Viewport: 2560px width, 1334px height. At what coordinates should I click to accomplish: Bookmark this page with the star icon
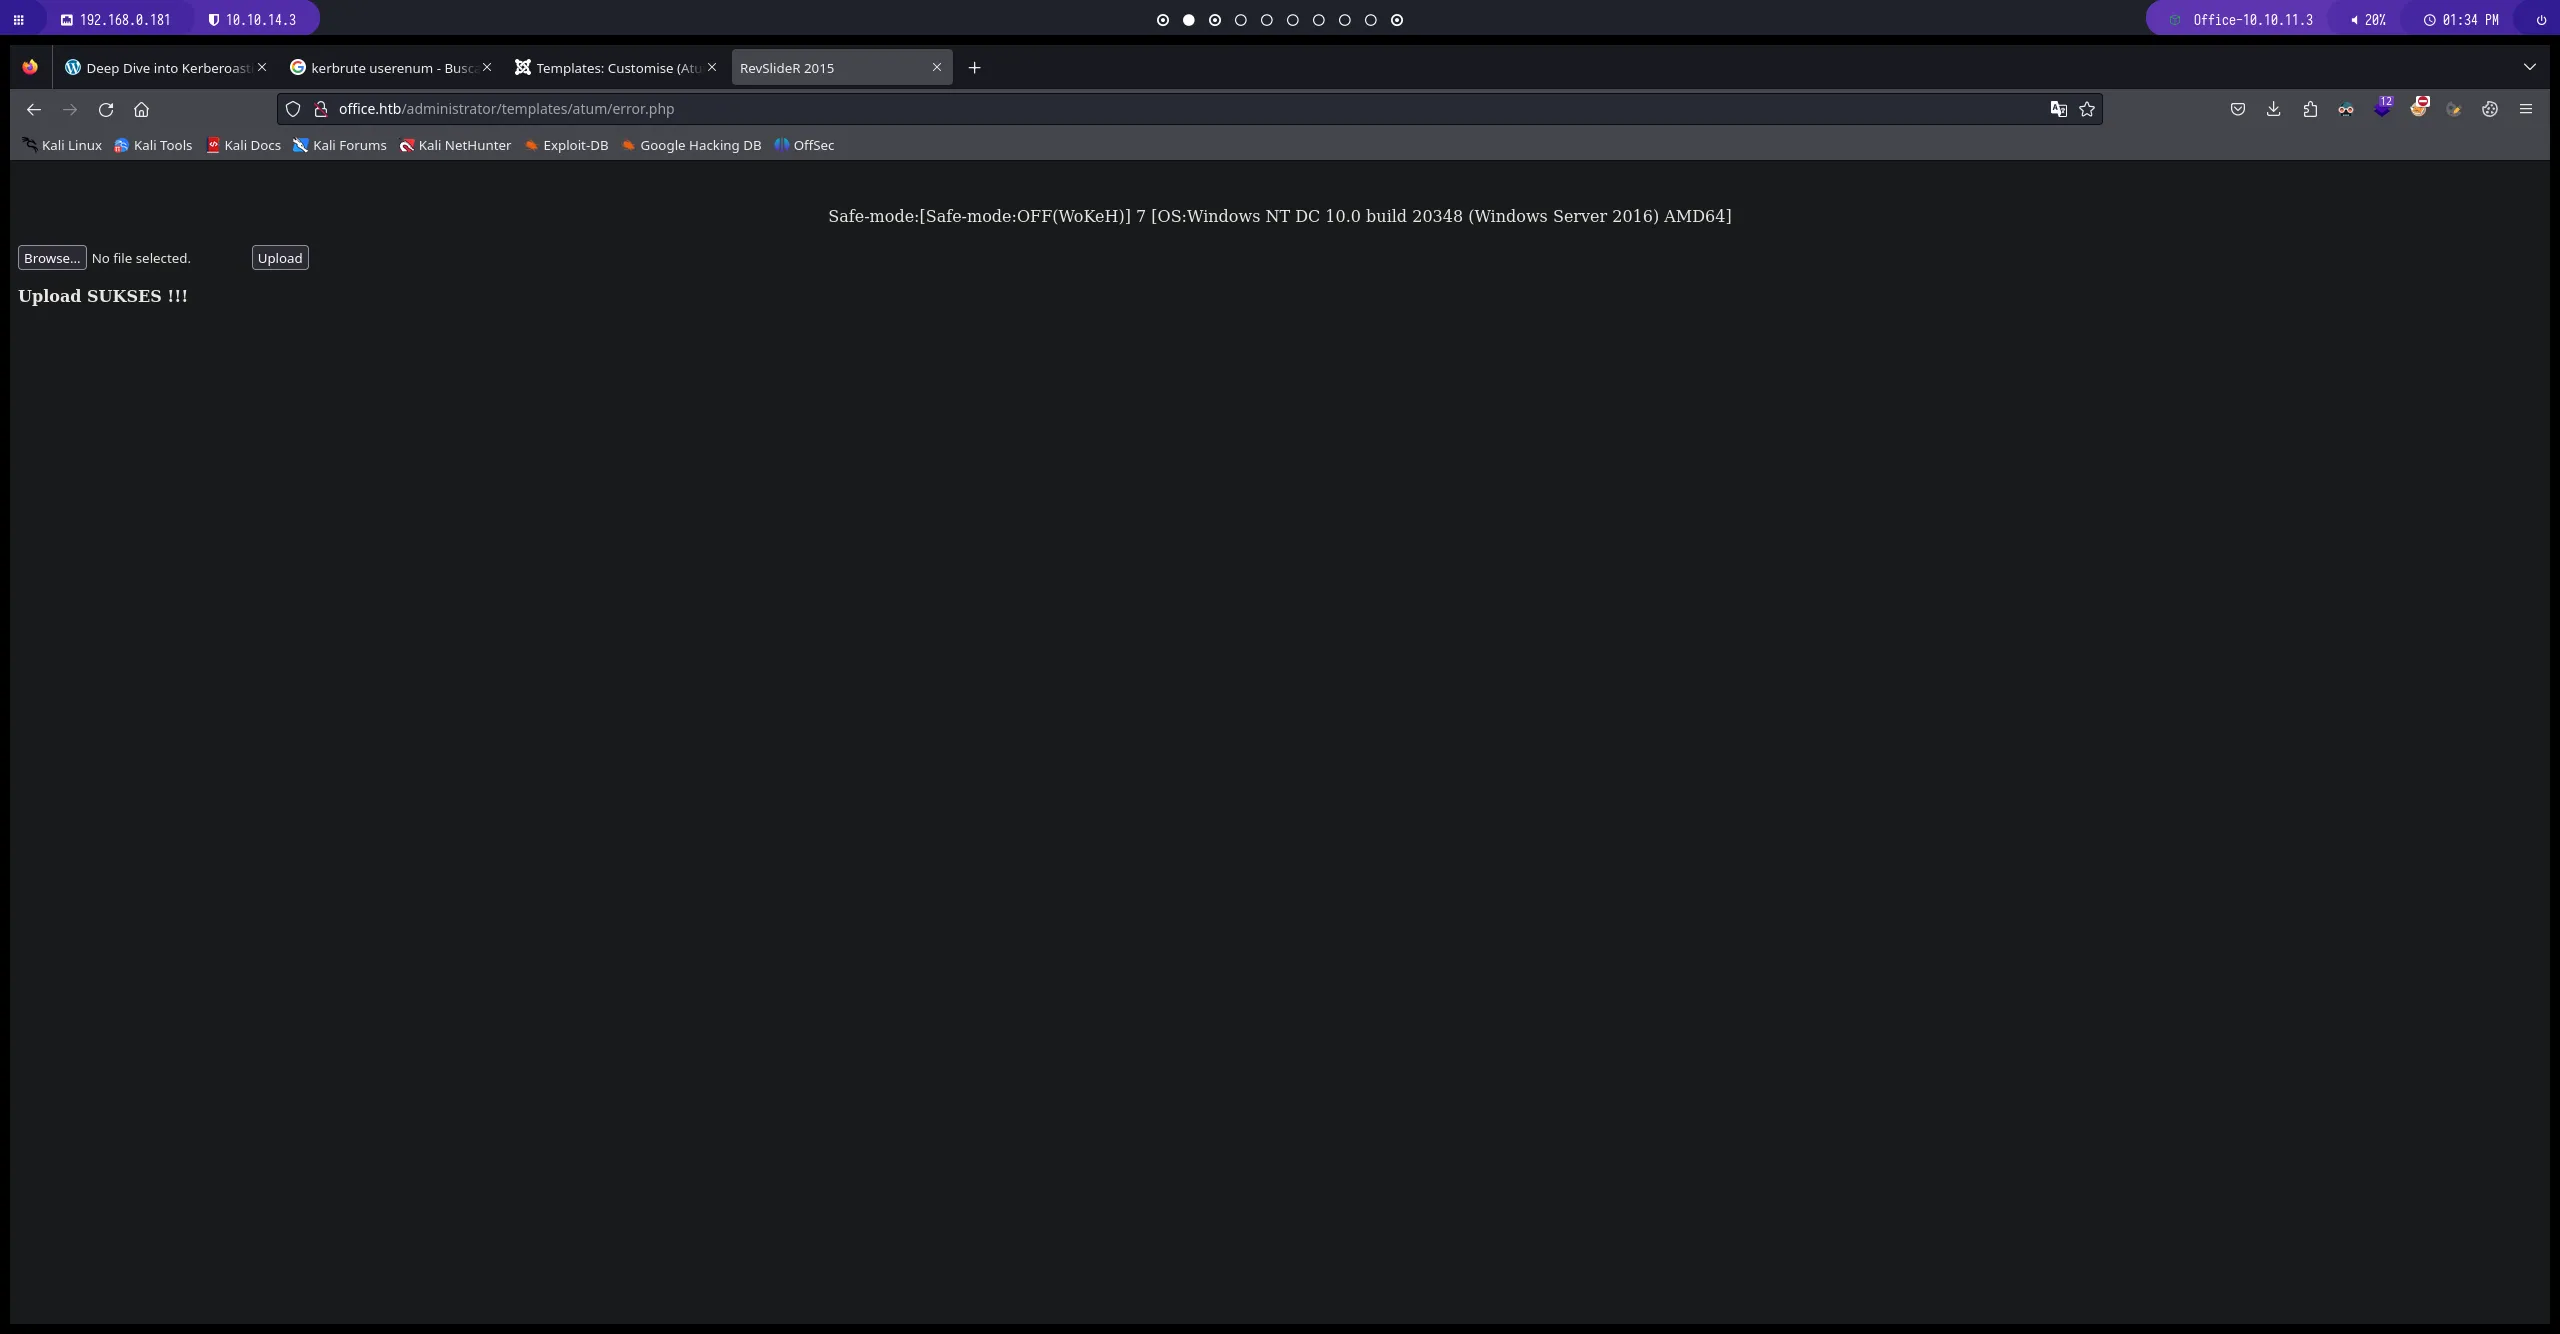point(2088,109)
